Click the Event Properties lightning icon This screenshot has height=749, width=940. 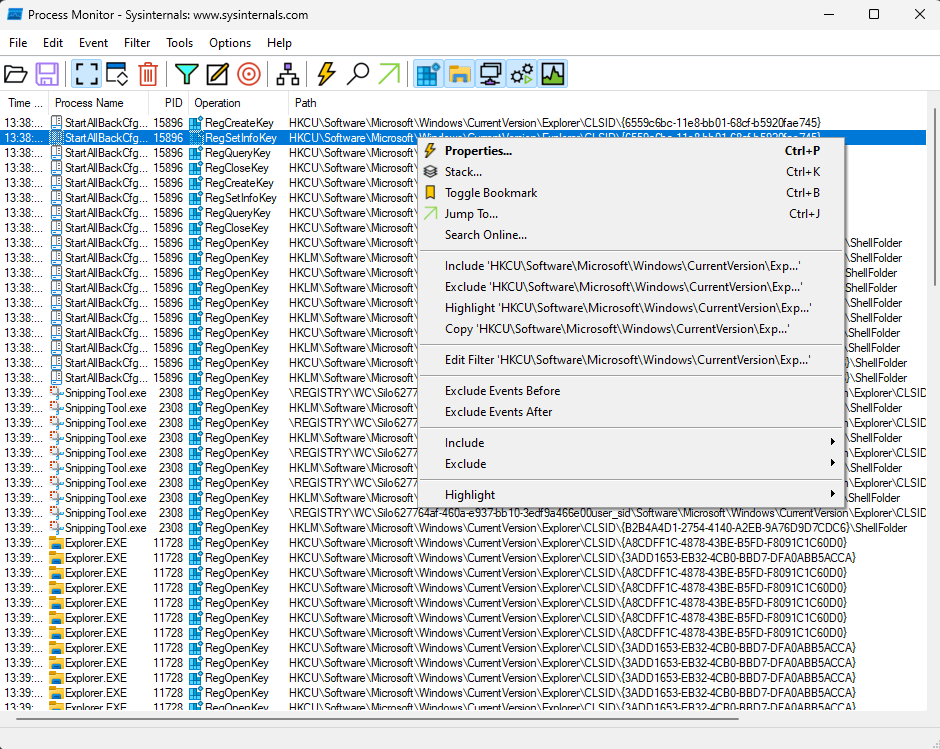[x=326, y=74]
